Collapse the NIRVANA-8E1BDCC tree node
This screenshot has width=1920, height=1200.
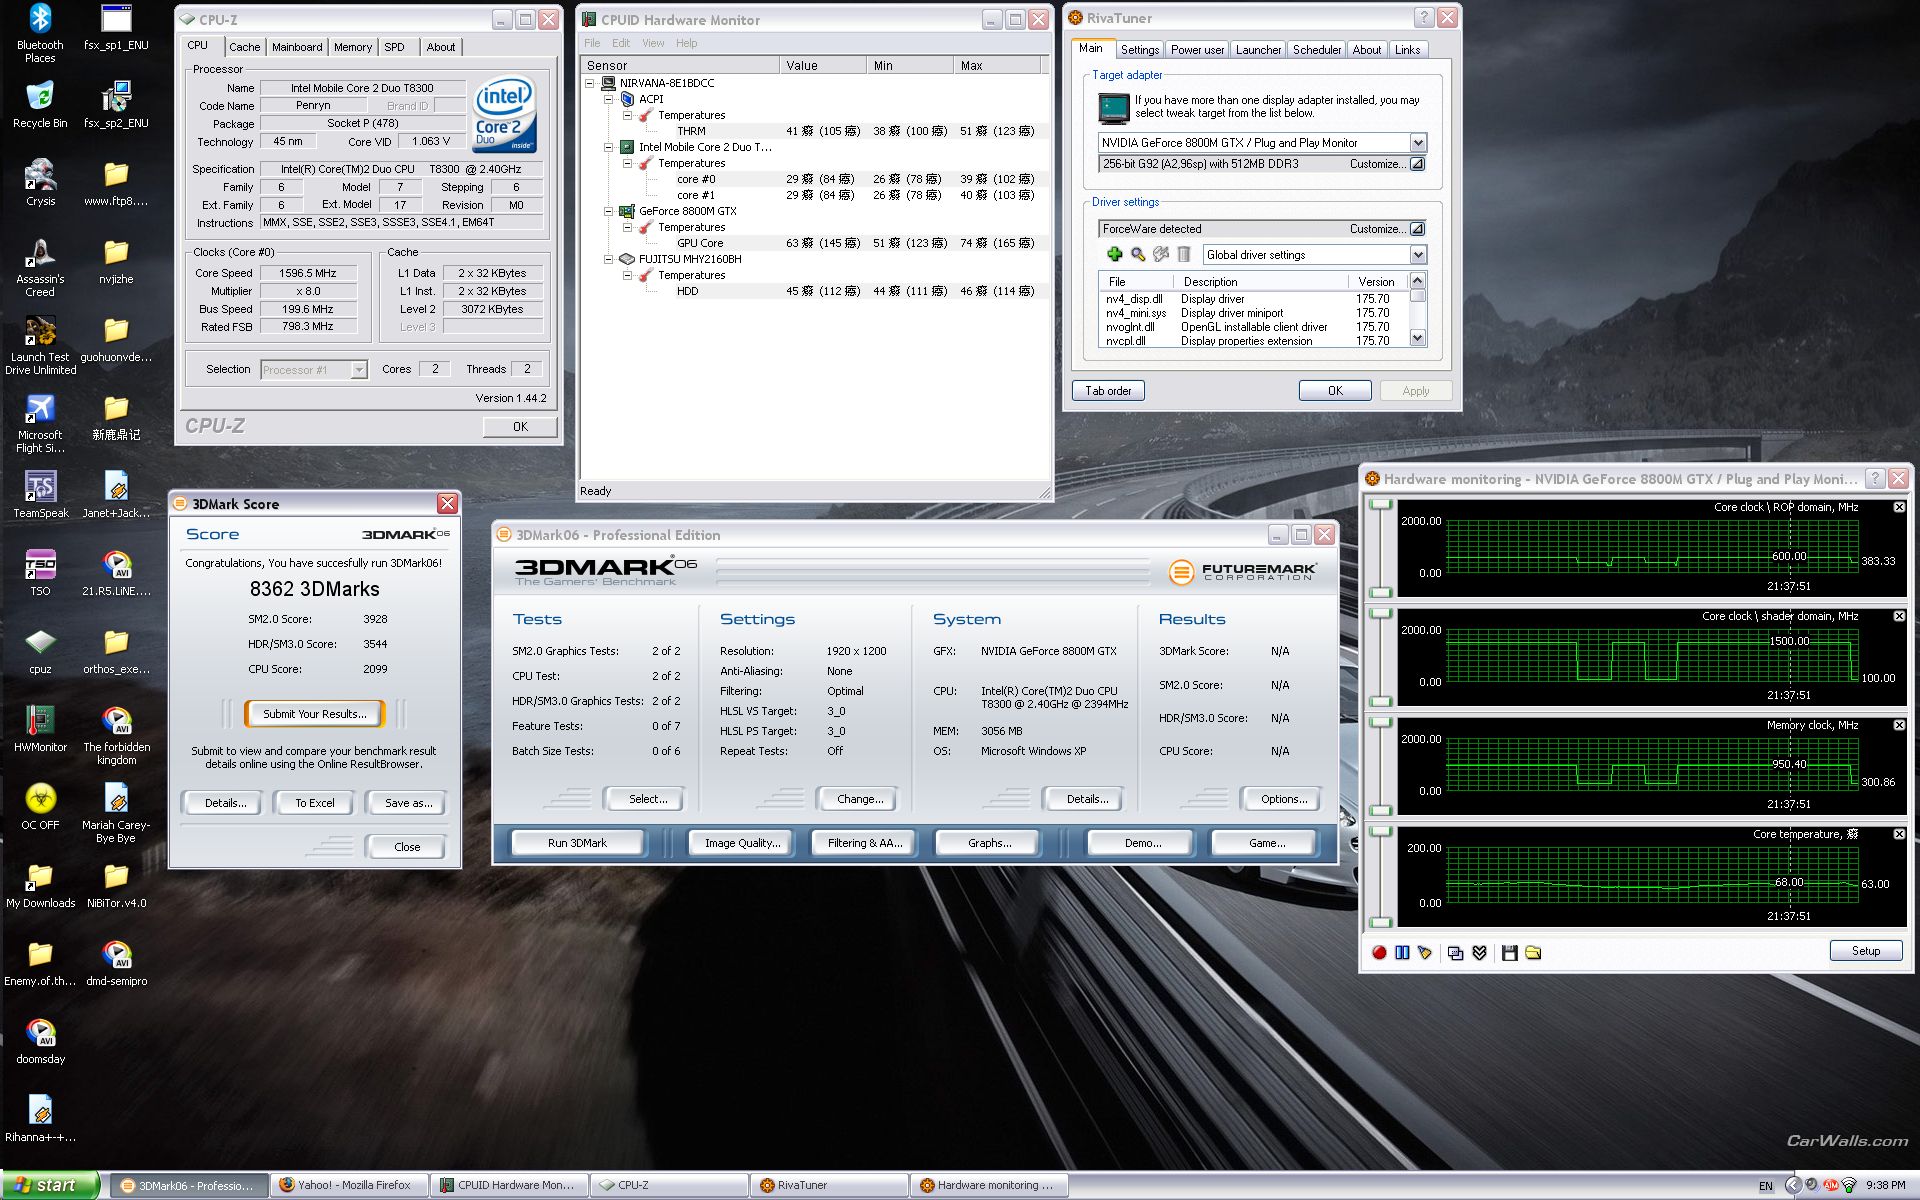point(590,83)
